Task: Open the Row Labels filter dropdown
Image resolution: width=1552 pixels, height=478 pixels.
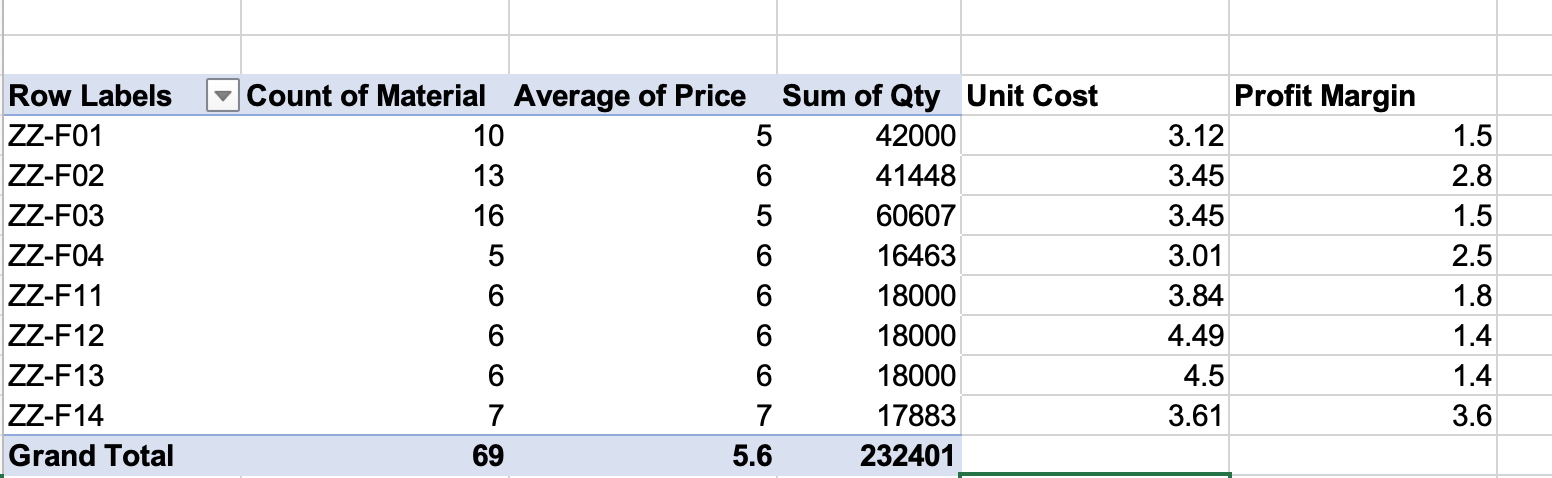Action: (x=223, y=97)
